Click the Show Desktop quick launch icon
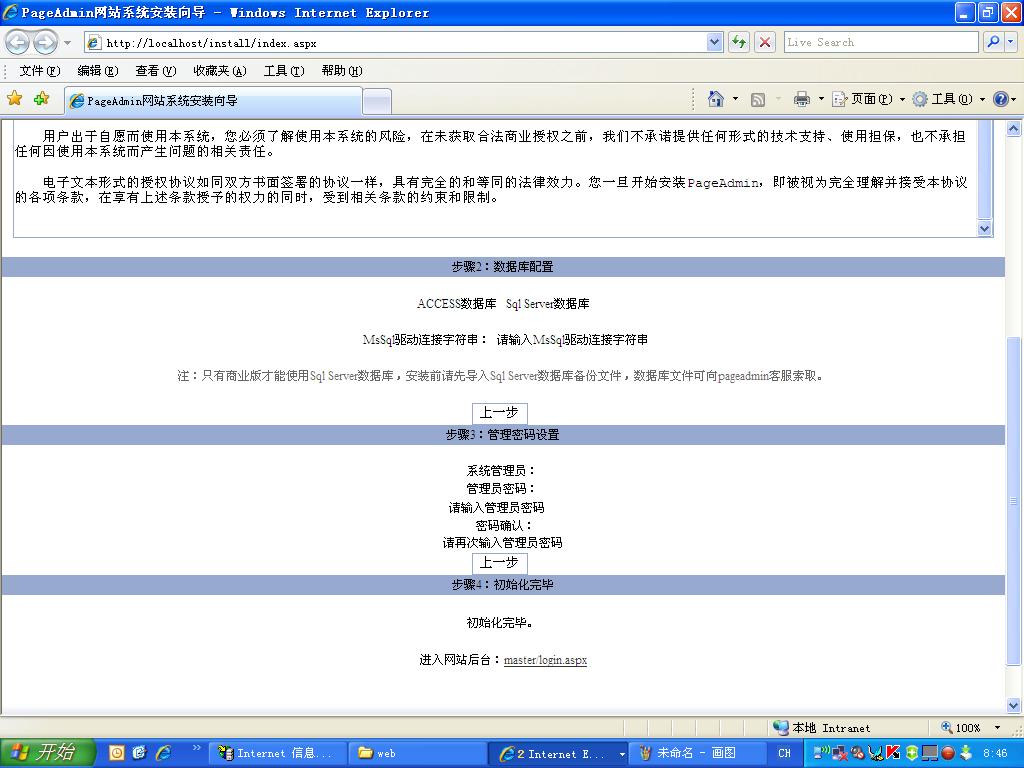 (x=139, y=753)
